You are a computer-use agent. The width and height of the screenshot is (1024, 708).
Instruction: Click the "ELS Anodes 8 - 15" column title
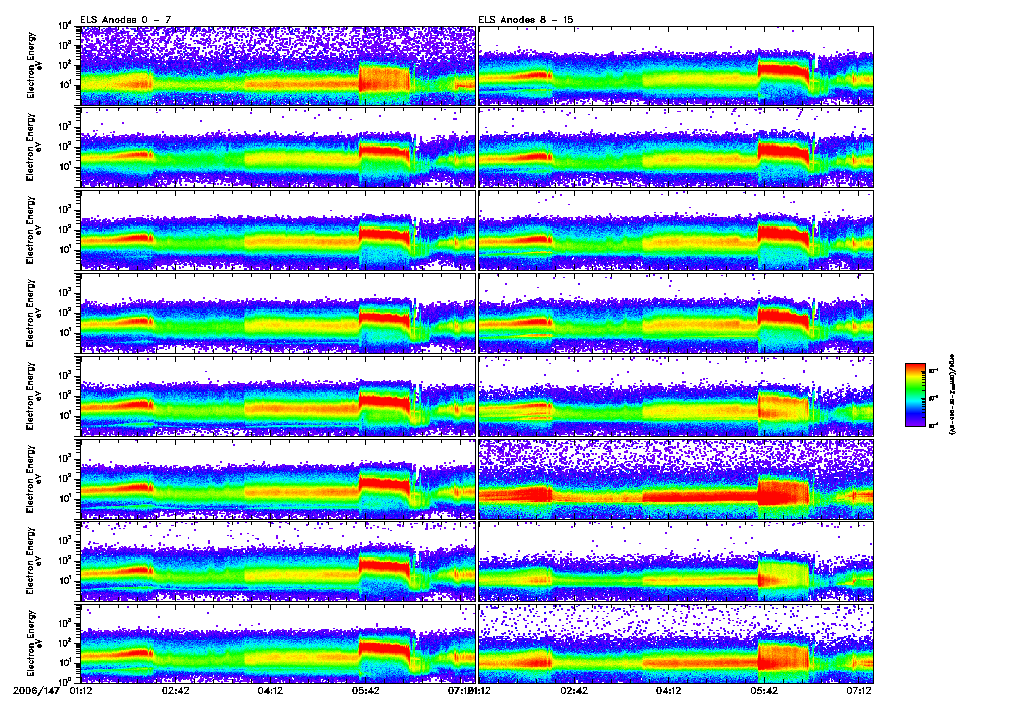(526, 20)
